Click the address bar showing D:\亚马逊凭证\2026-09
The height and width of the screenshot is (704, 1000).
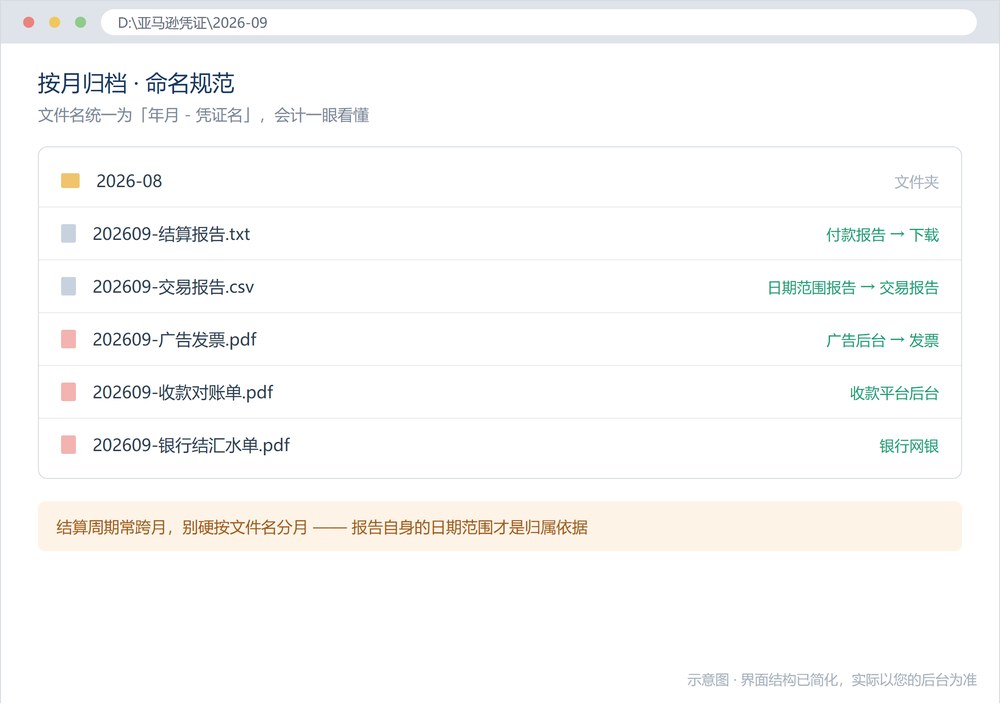coord(538,22)
